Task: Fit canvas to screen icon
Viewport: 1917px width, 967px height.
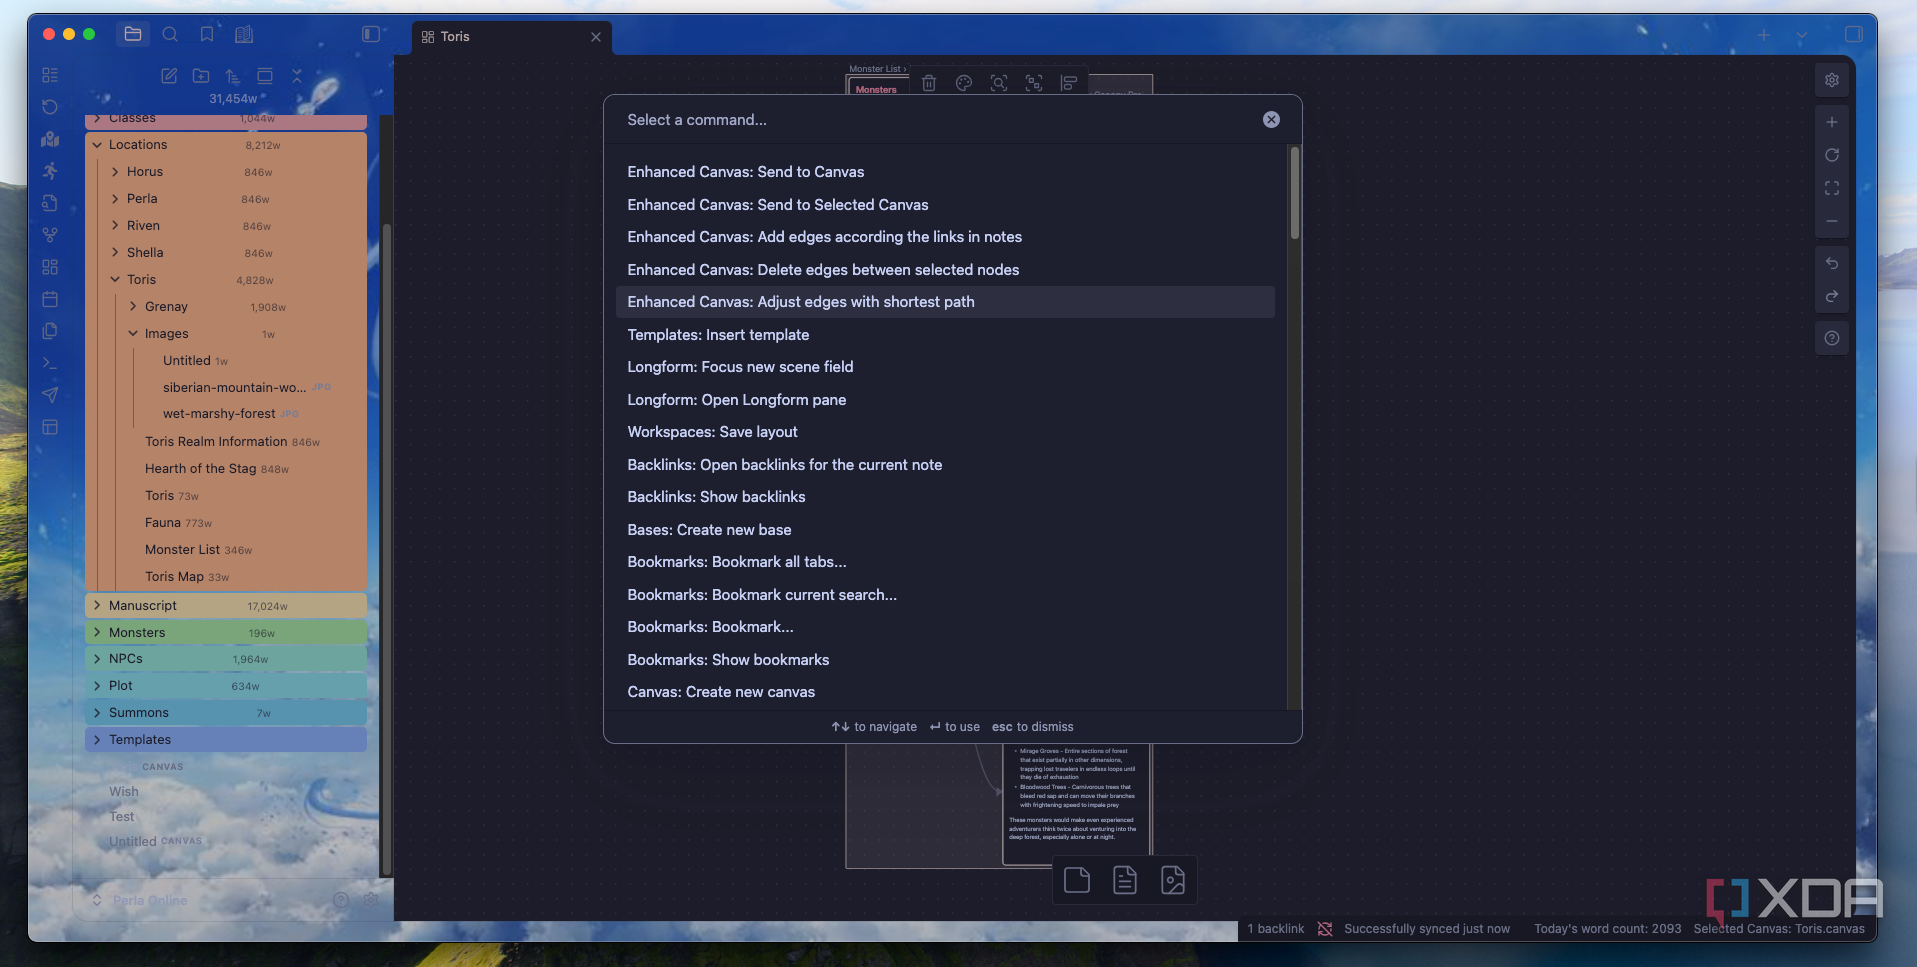Action: [1832, 188]
